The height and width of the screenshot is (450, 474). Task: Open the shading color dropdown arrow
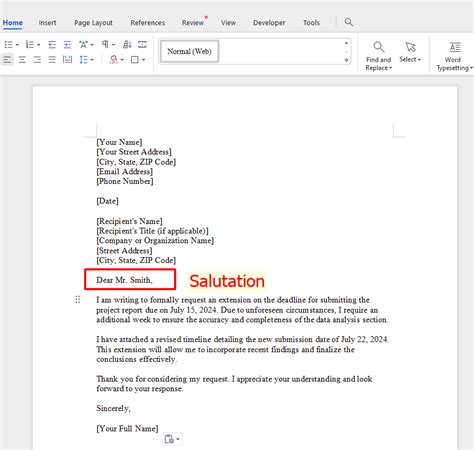coord(122,60)
